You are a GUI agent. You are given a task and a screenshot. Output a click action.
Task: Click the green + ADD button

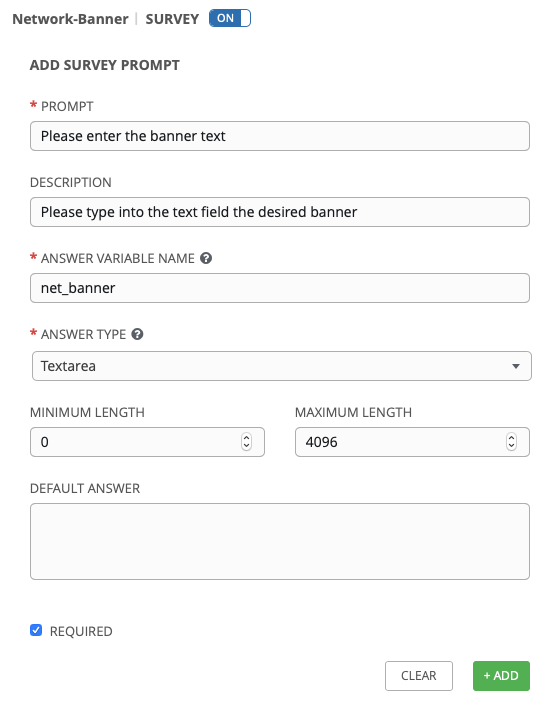(x=501, y=676)
